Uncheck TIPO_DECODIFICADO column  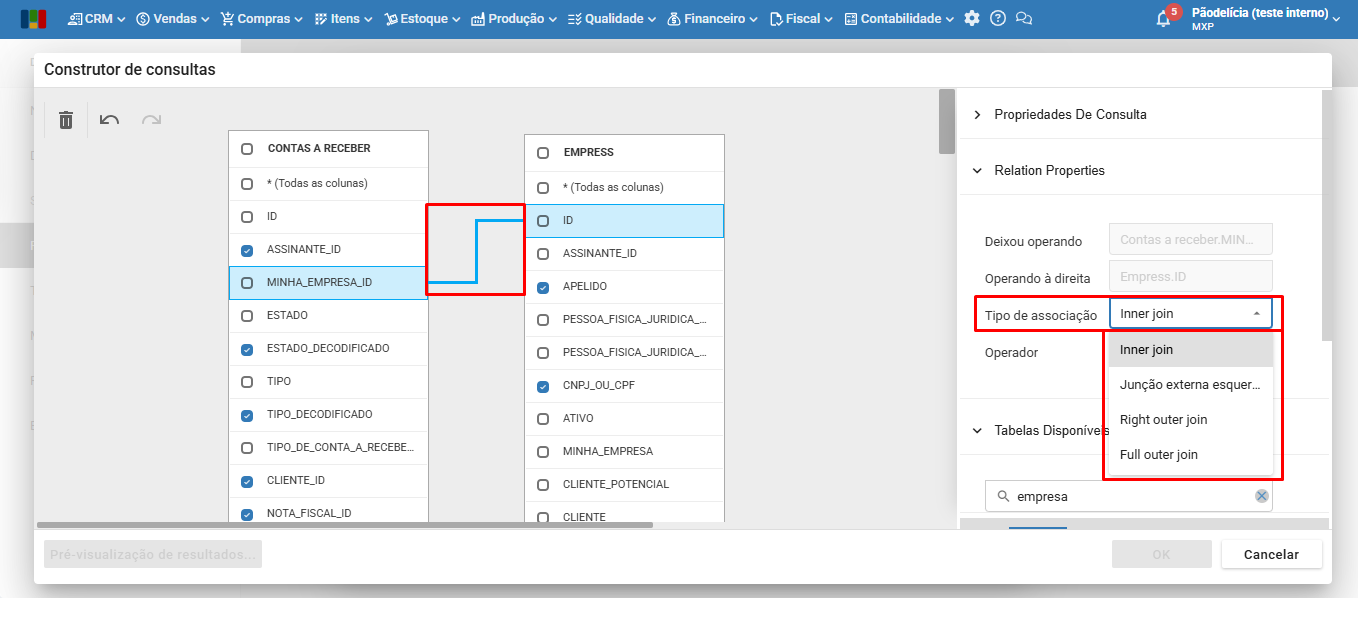[247, 415]
